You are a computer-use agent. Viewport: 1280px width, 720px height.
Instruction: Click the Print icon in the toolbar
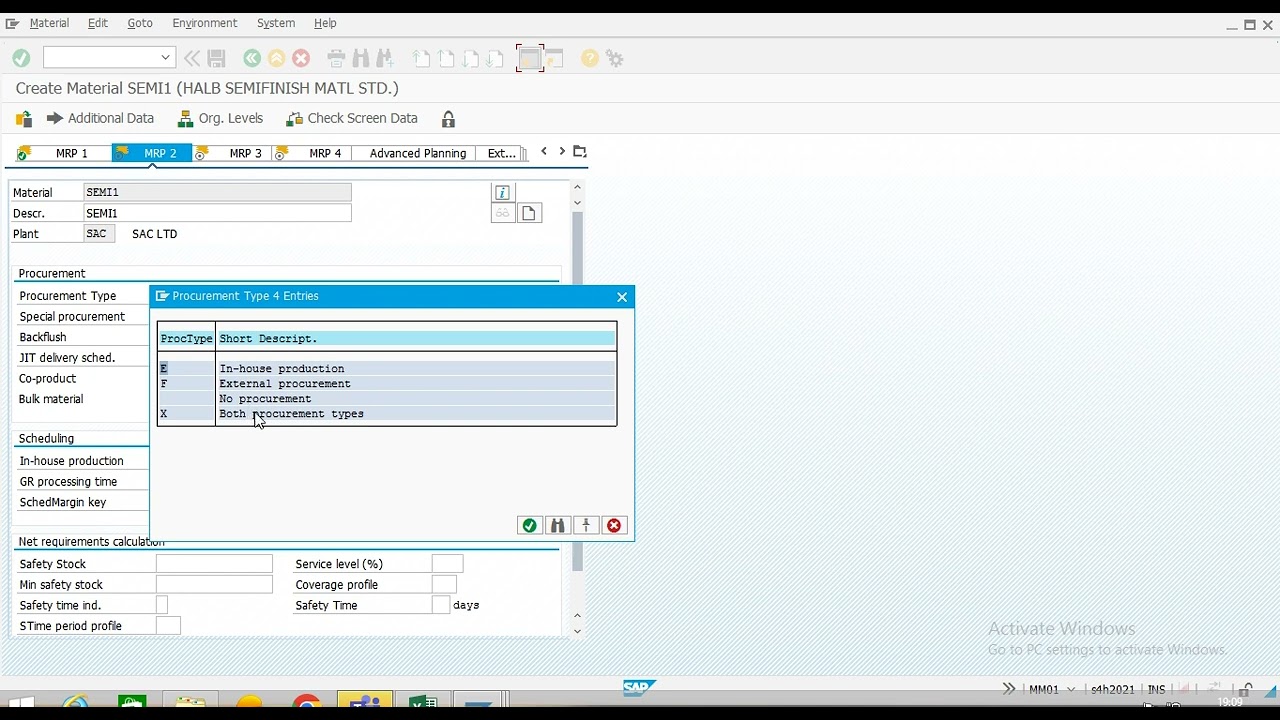tap(336, 59)
